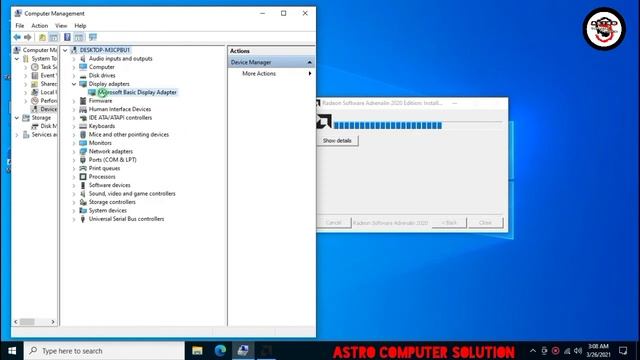Screen dimensions: 640x360
Task: Open File Explorer from the taskbar
Action: (x=198, y=351)
